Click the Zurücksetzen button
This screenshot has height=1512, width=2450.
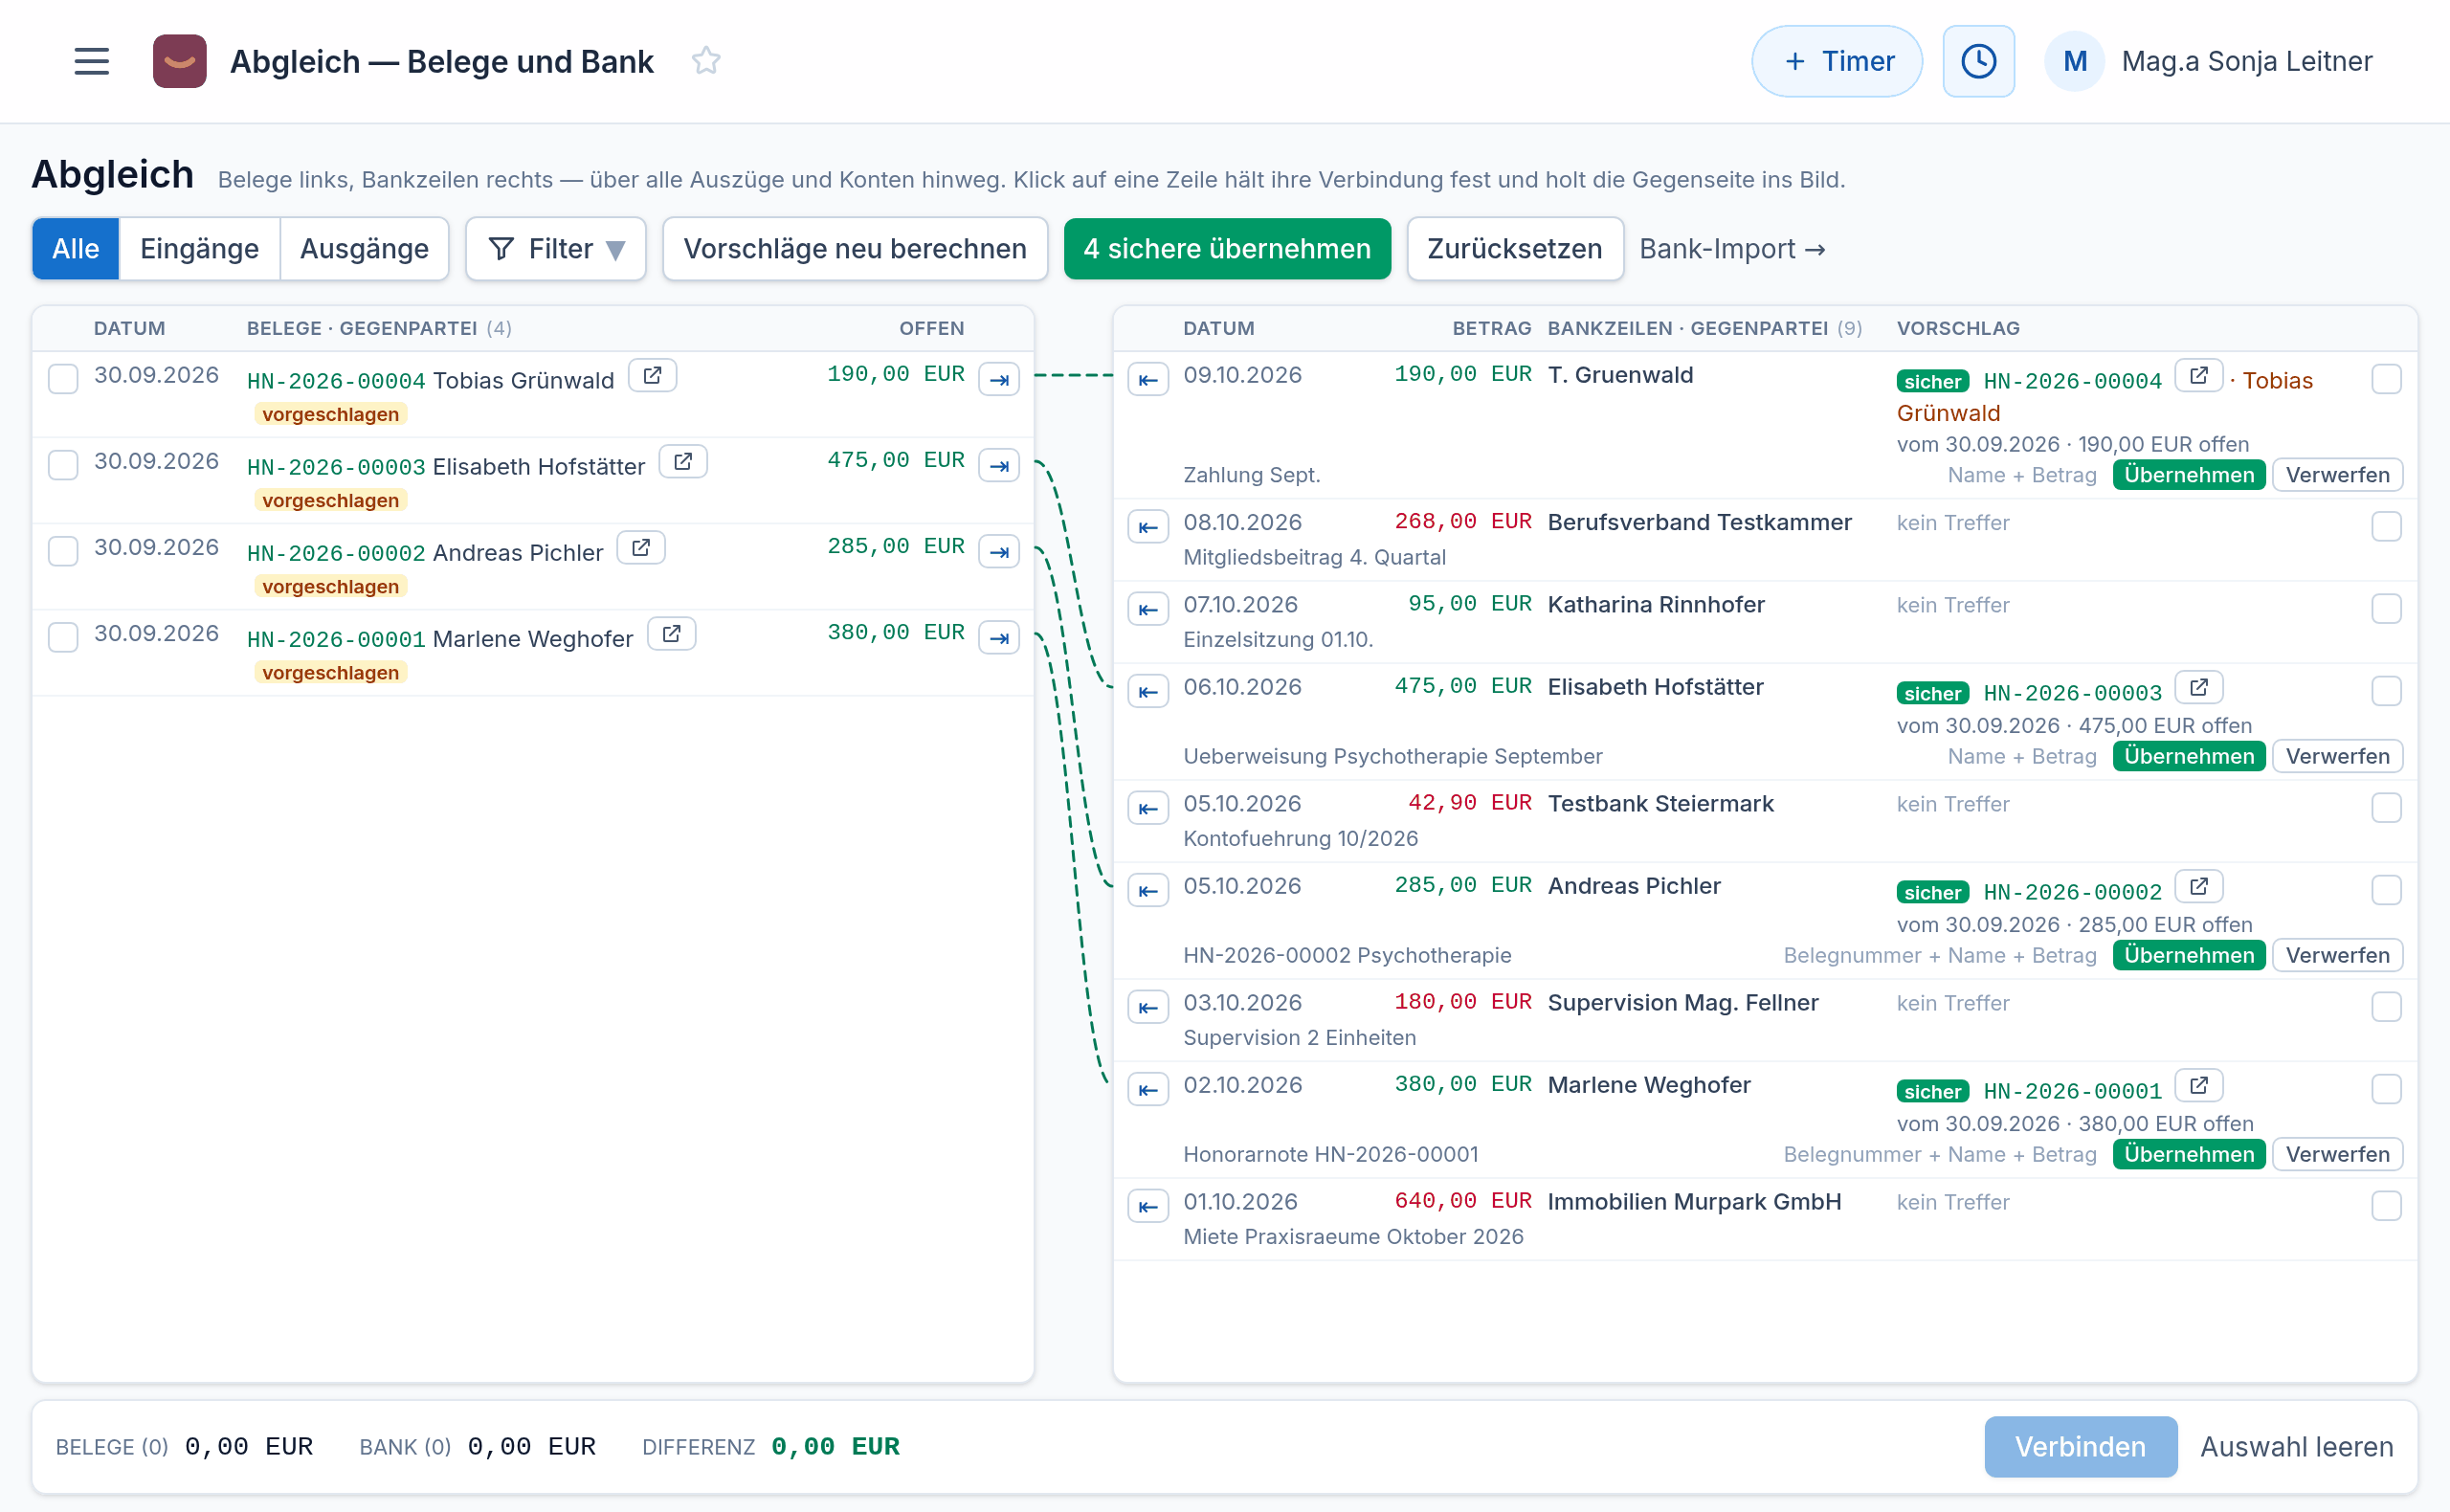[1514, 249]
